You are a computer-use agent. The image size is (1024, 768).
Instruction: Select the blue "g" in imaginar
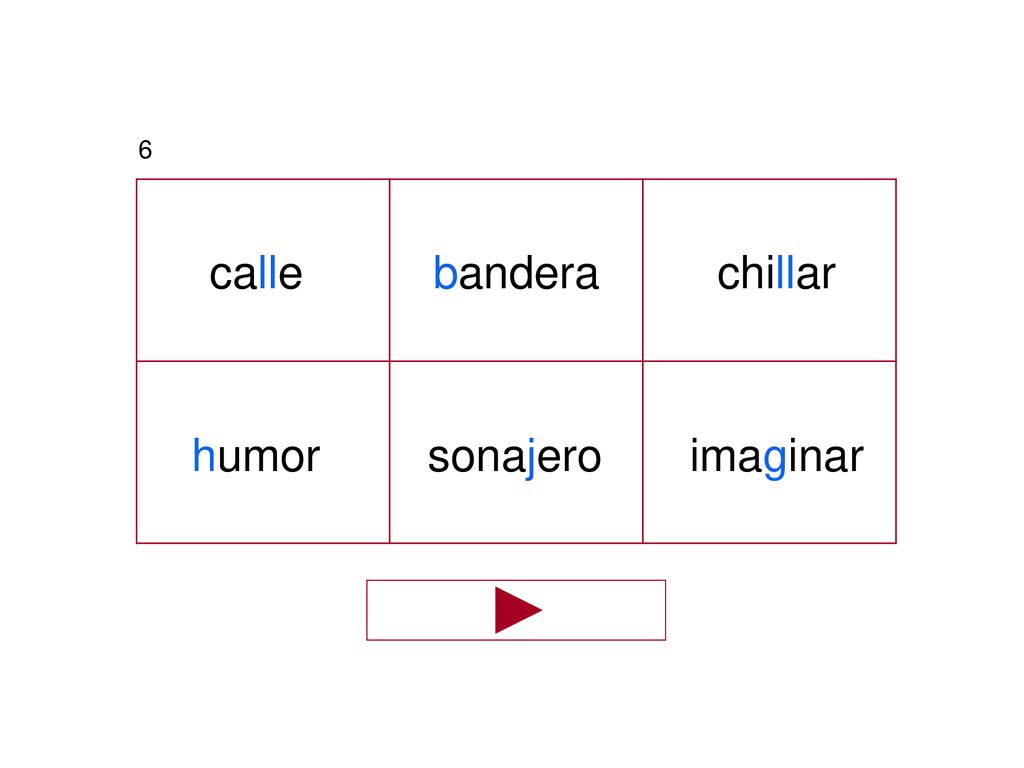(x=775, y=460)
